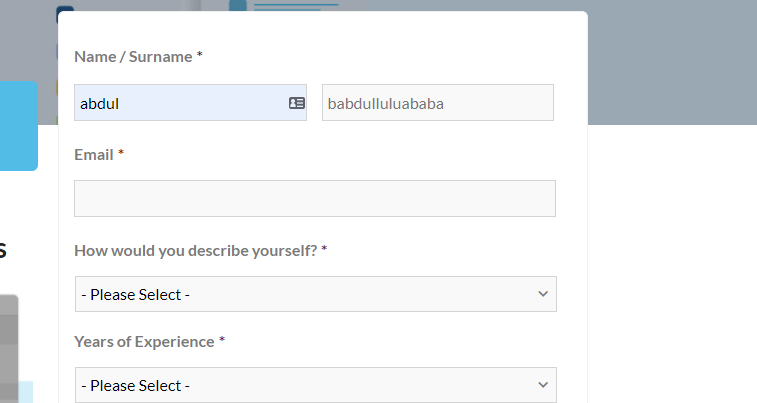Screen dimensions: 757x403
Task: Click the contact card autofill icon
Action: pyautogui.click(x=296, y=103)
